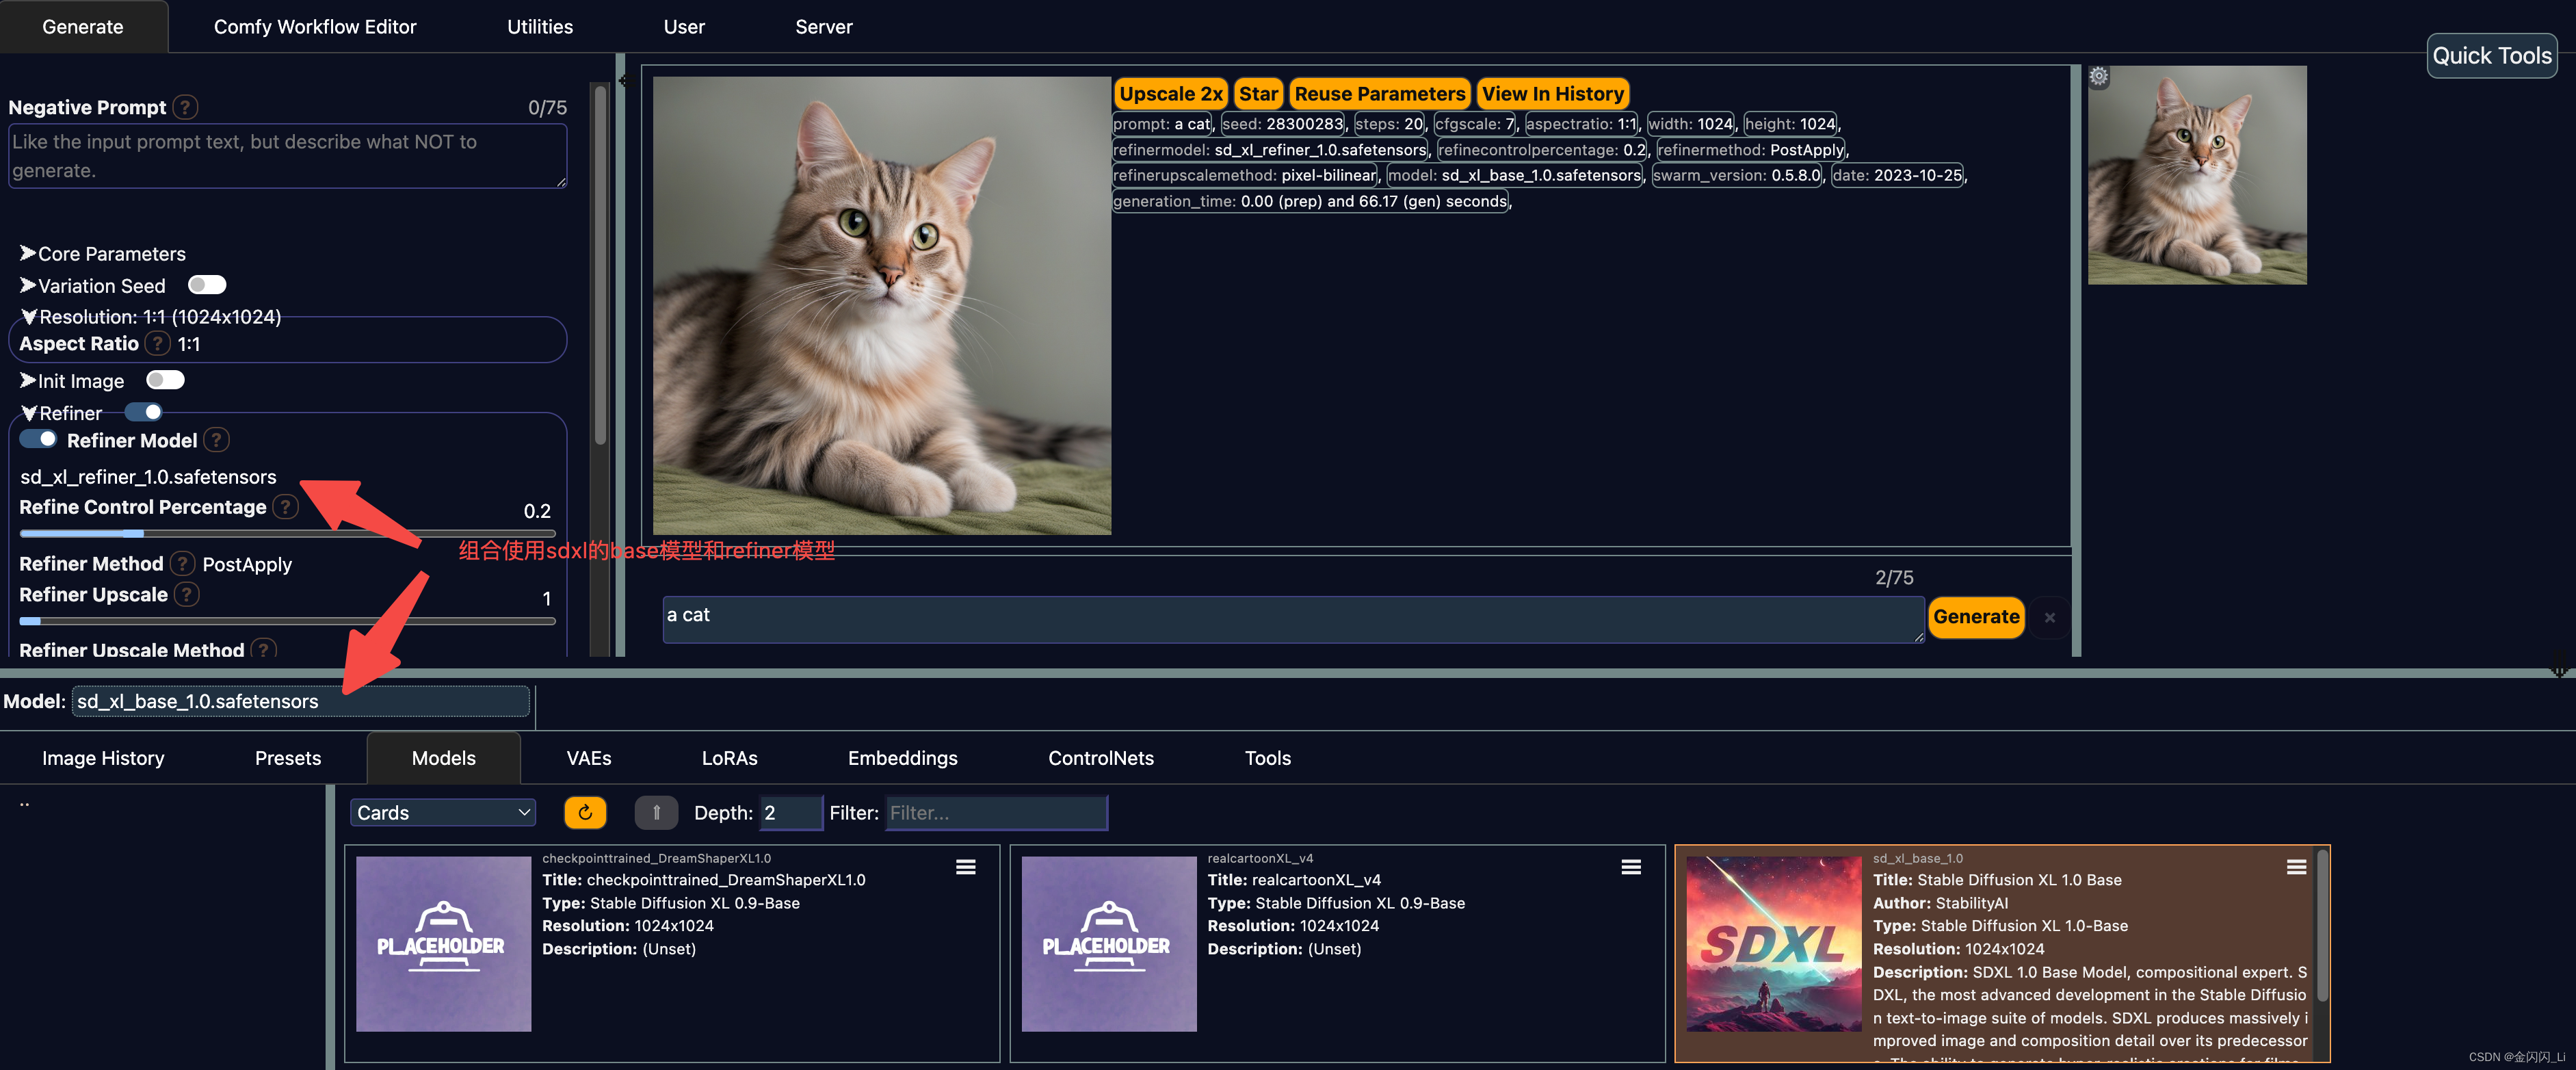Click the Upscale 2x button

point(1170,94)
